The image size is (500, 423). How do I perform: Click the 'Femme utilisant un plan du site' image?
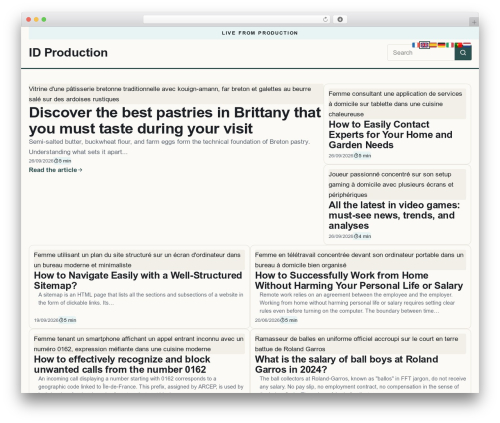[139, 260]
